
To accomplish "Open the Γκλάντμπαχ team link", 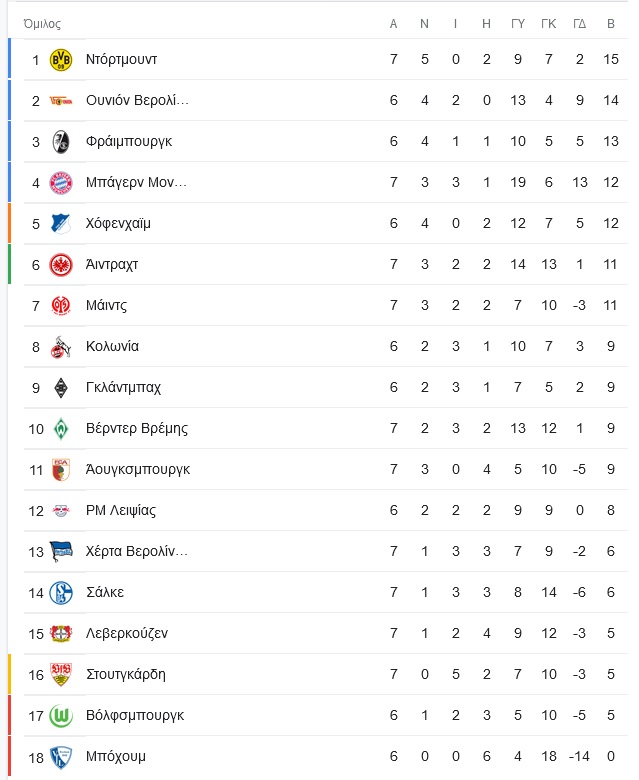I will (123, 388).
